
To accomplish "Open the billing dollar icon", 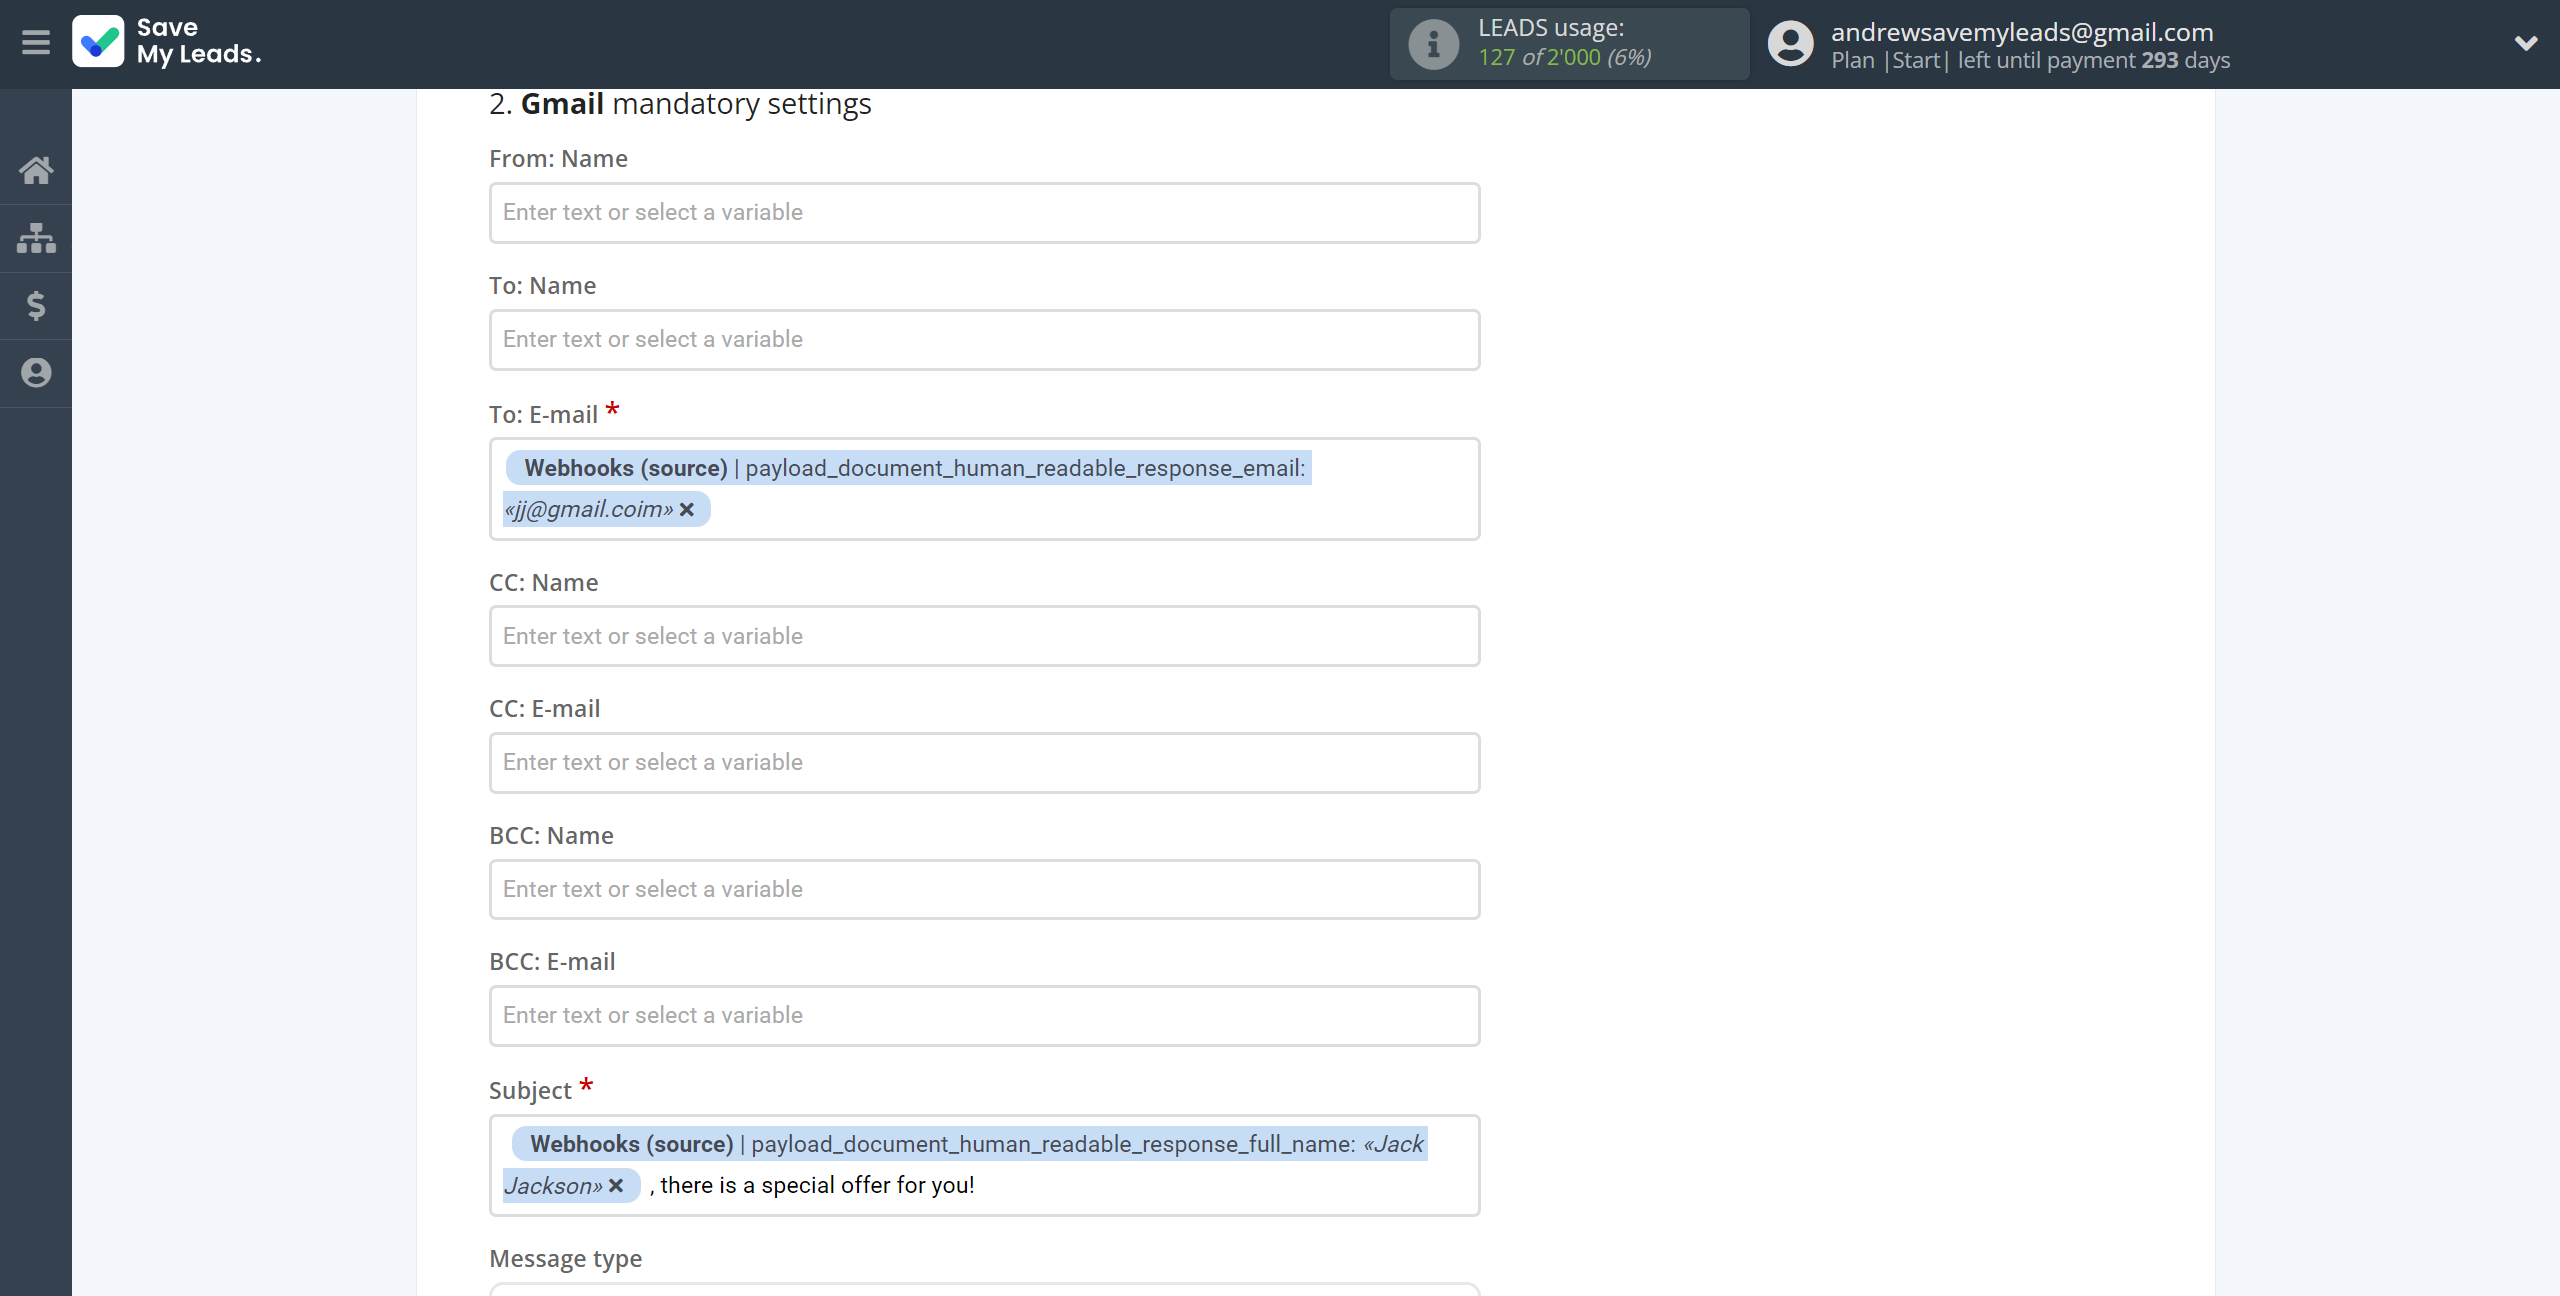I will point(36,305).
